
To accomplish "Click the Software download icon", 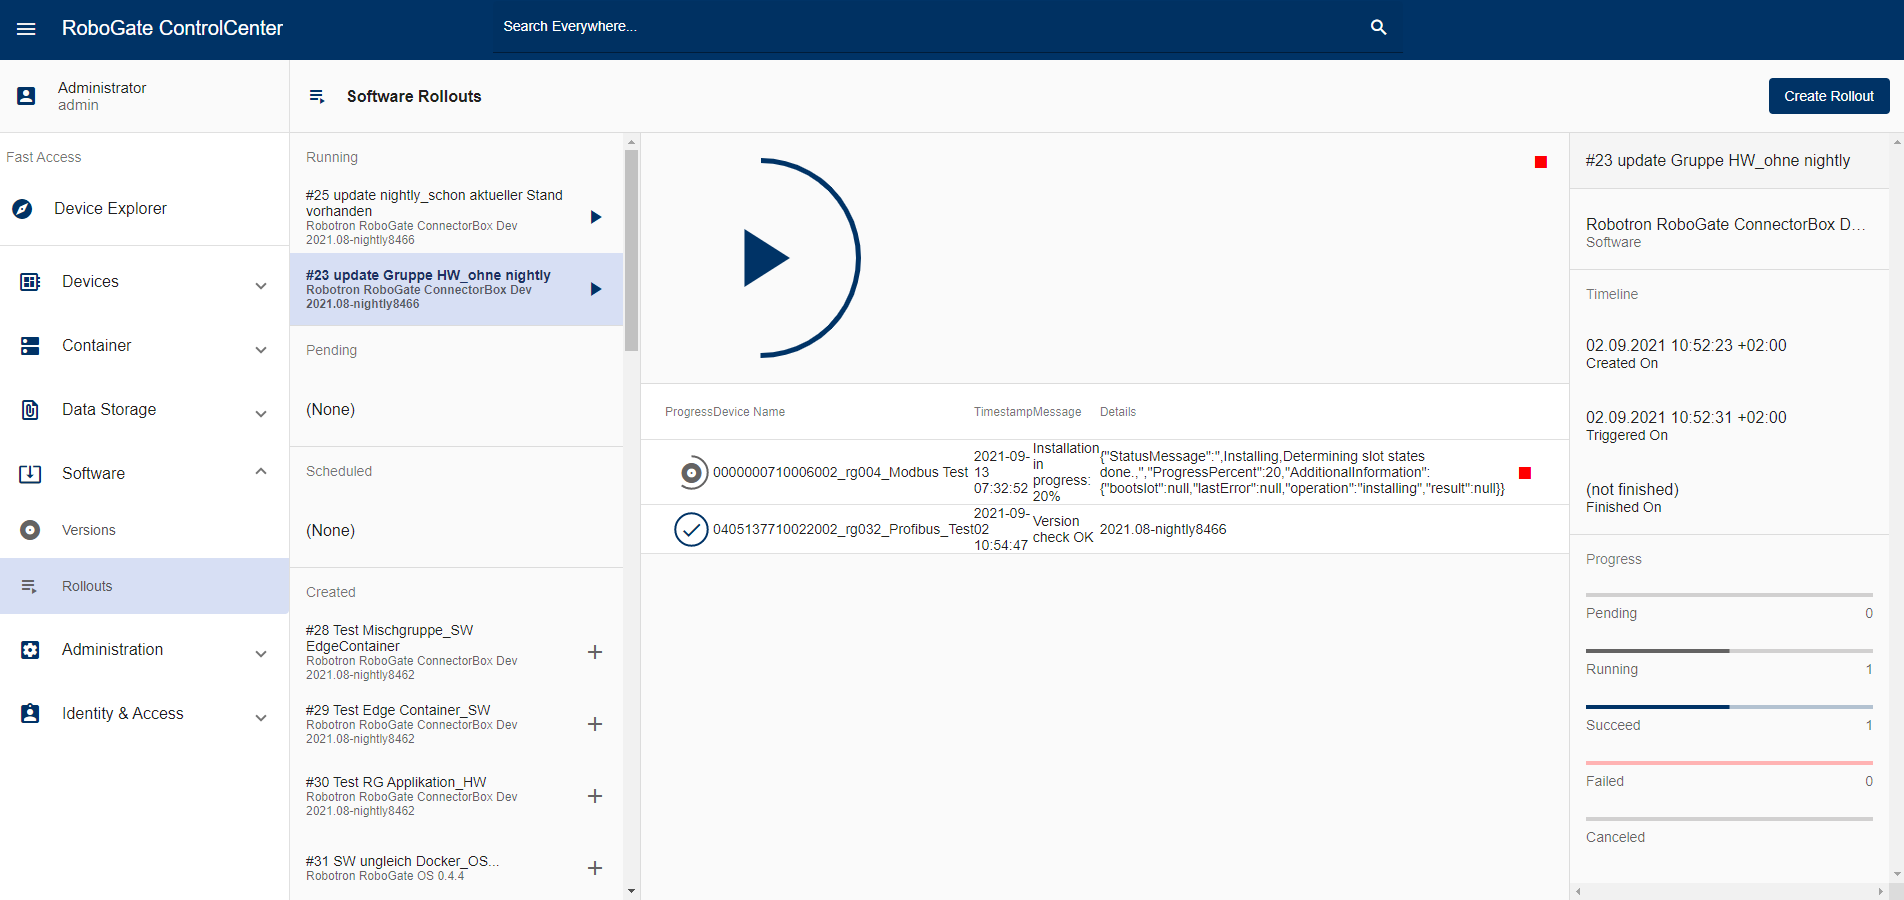I will point(30,474).
